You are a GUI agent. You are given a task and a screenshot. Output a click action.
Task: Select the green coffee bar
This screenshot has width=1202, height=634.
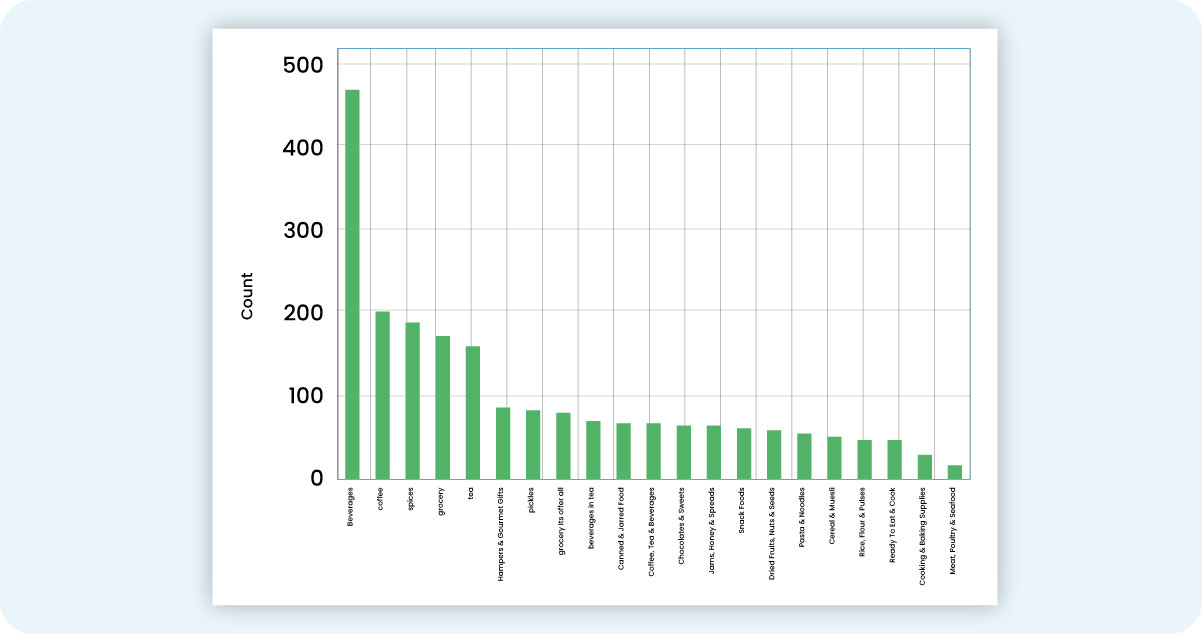point(382,395)
